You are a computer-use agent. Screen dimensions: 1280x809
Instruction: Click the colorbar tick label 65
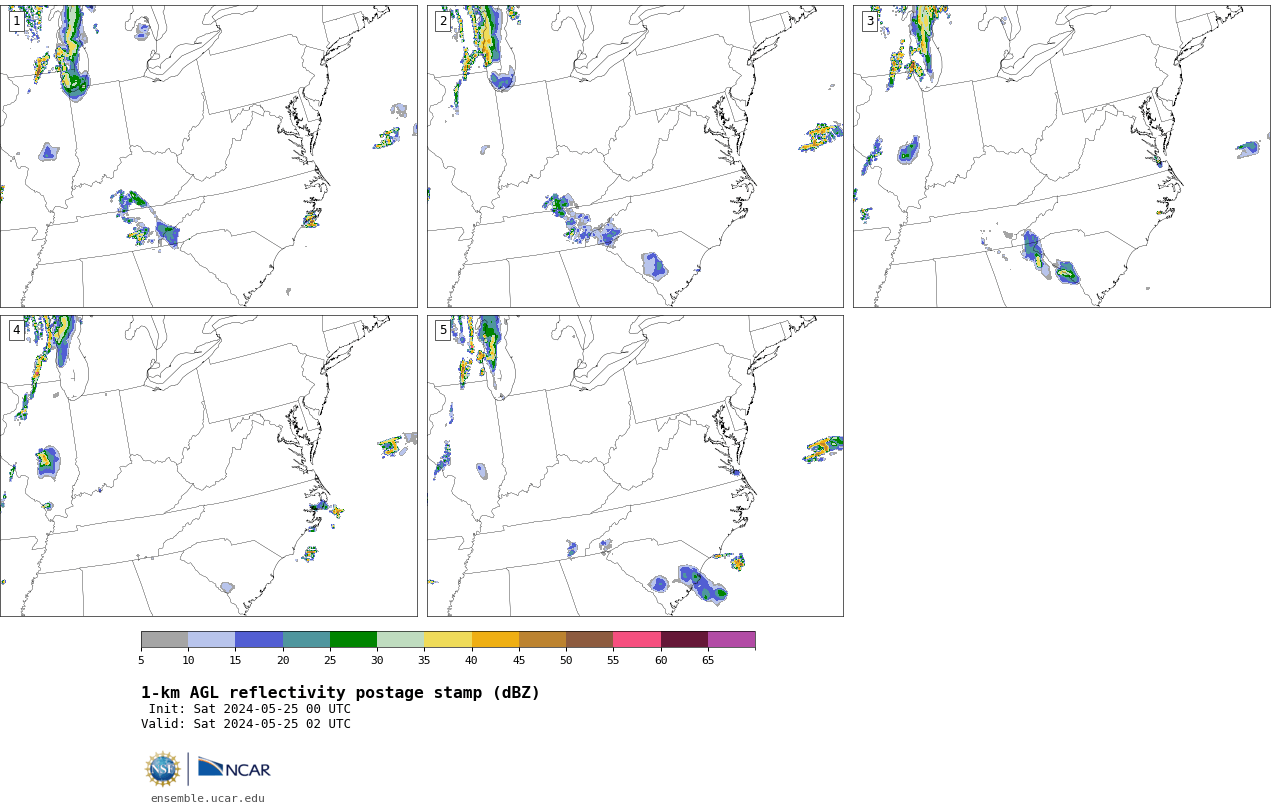708,660
